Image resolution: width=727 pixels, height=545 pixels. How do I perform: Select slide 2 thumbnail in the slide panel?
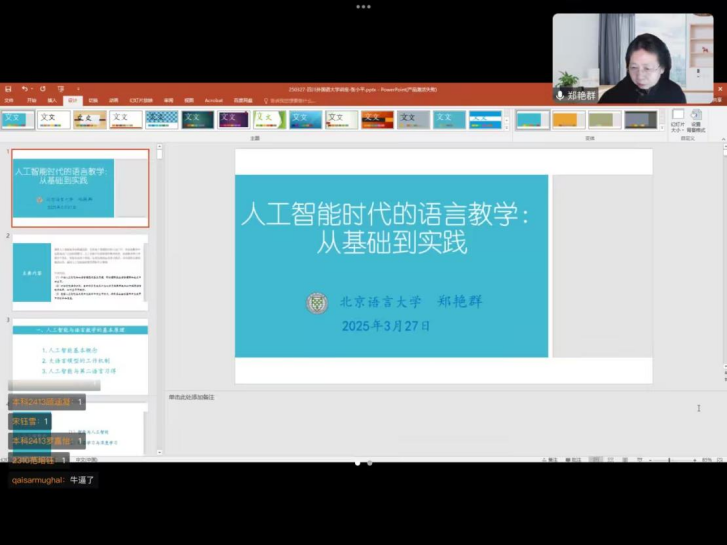(80, 271)
